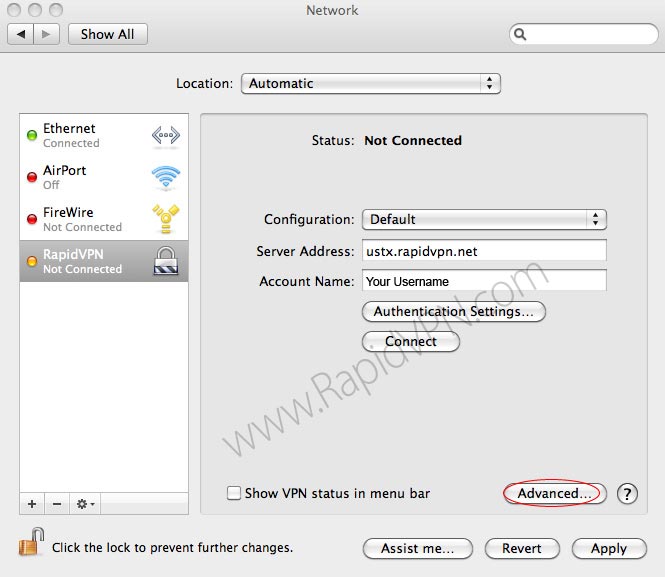Enable Show VPN status in menu bar
Image resolution: width=665 pixels, height=577 pixels.
(234, 493)
